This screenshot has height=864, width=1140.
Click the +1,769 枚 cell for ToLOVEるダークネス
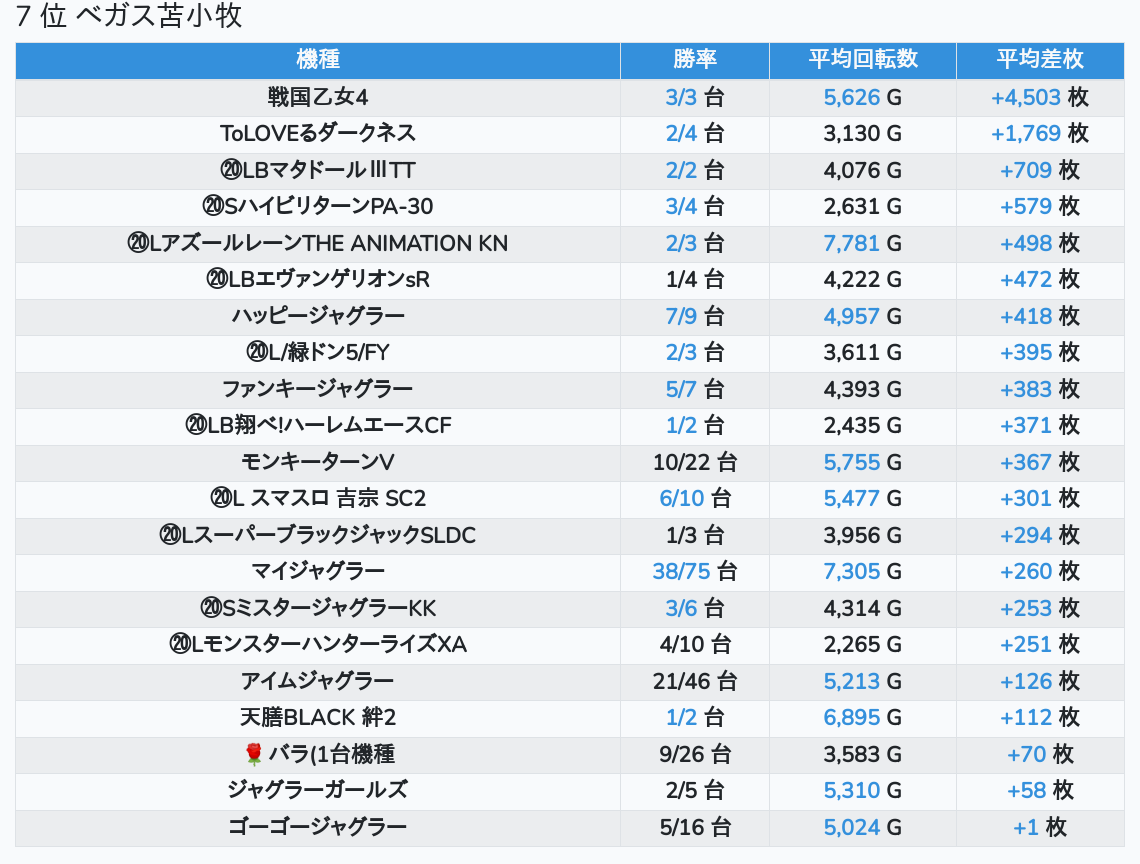1040,134
